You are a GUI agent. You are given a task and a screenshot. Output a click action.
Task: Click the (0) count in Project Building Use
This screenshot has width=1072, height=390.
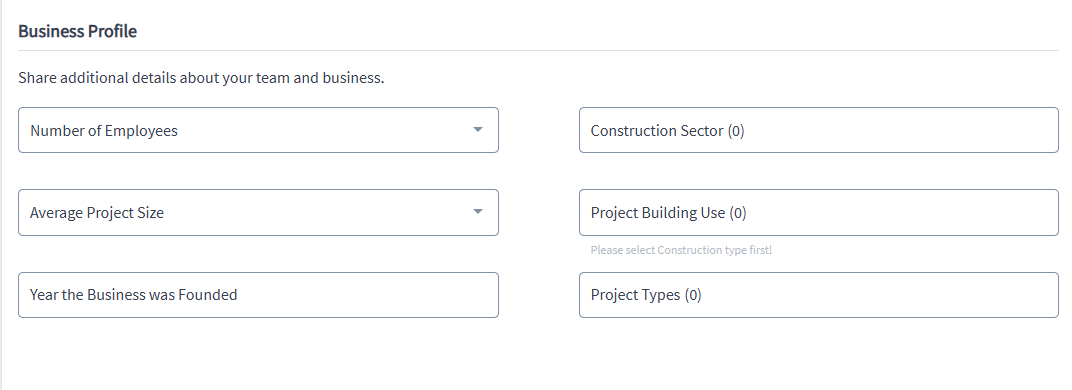[x=738, y=213]
